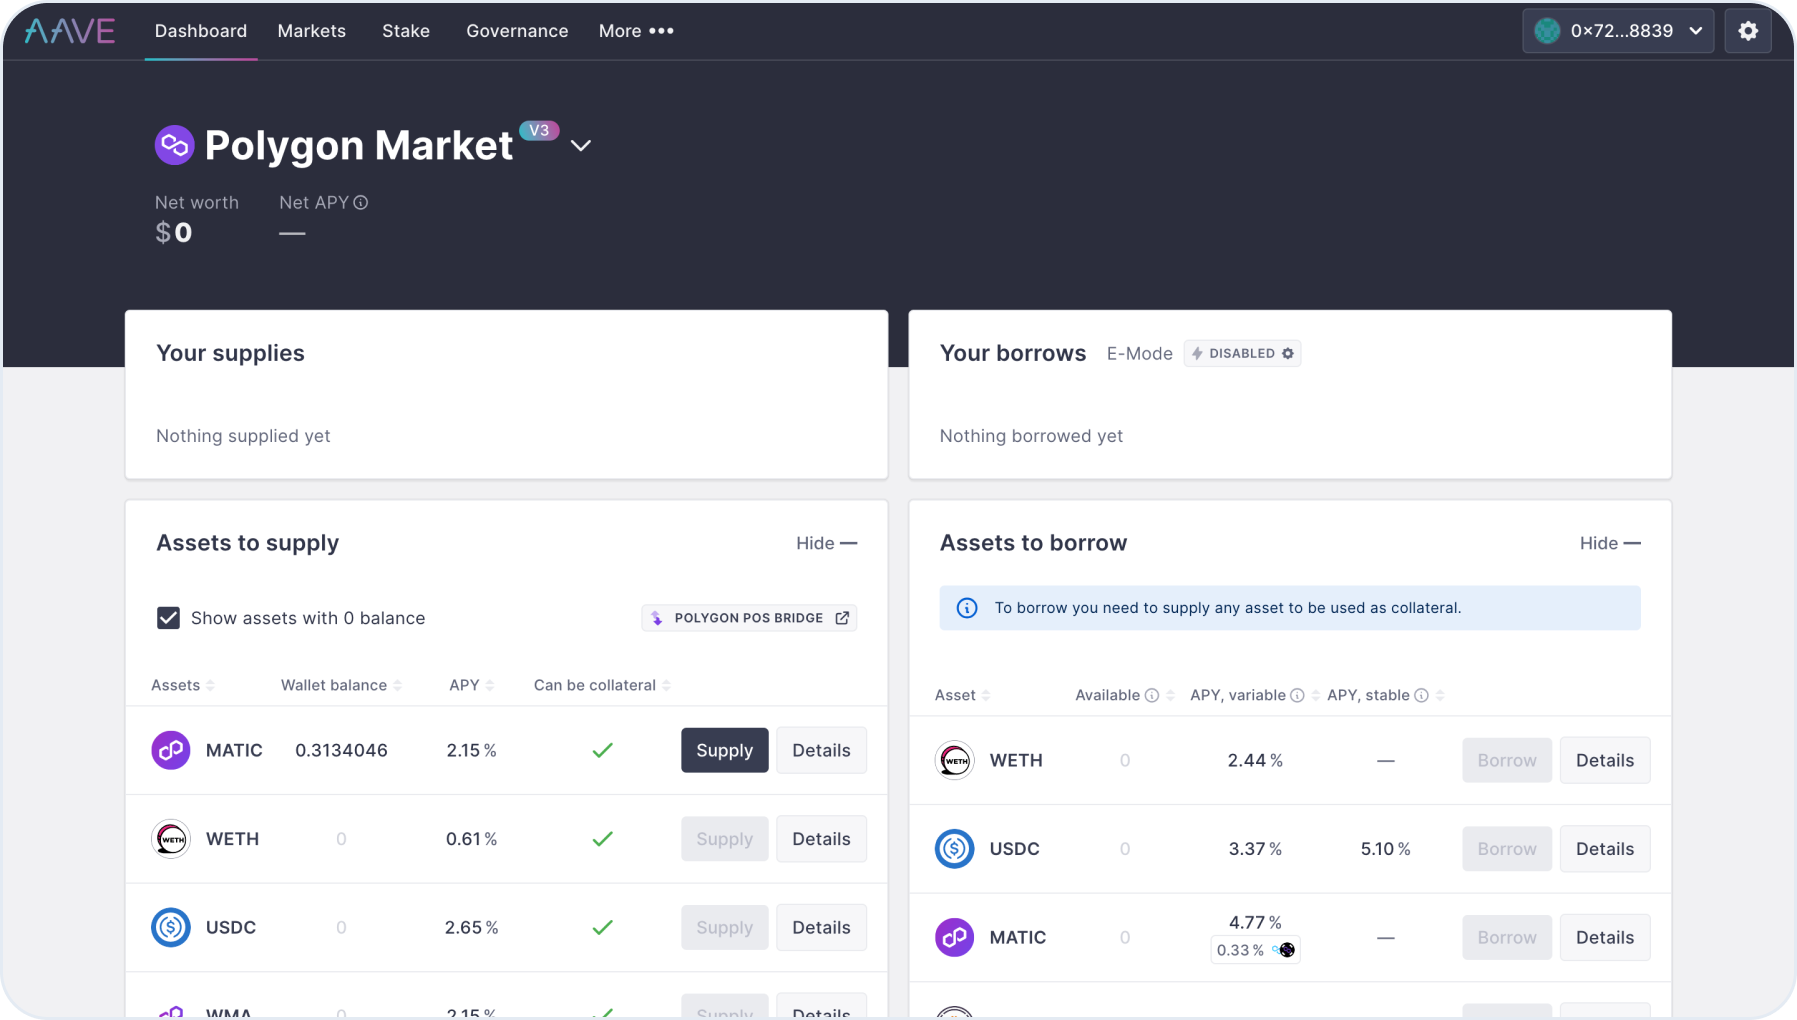Click Supply button in WETH row
The image size is (1797, 1020).
click(725, 839)
